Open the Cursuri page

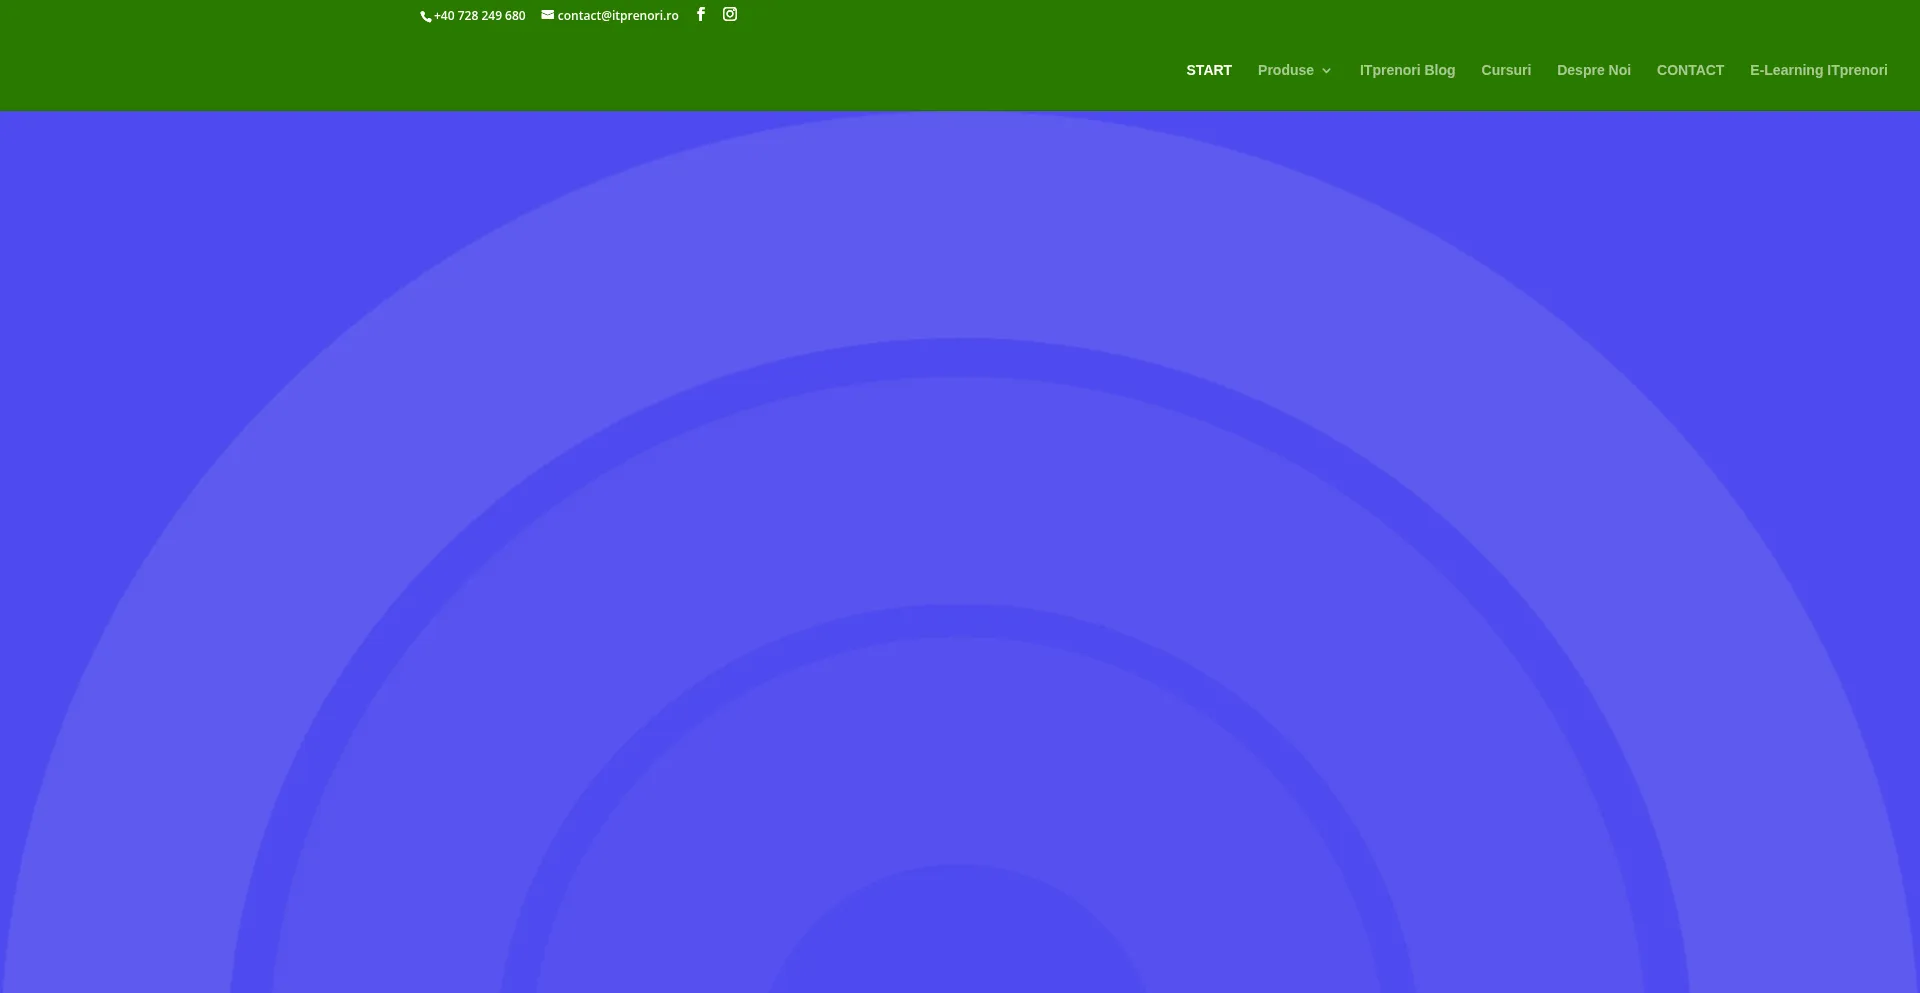pyautogui.click(x=1505, y=70)
